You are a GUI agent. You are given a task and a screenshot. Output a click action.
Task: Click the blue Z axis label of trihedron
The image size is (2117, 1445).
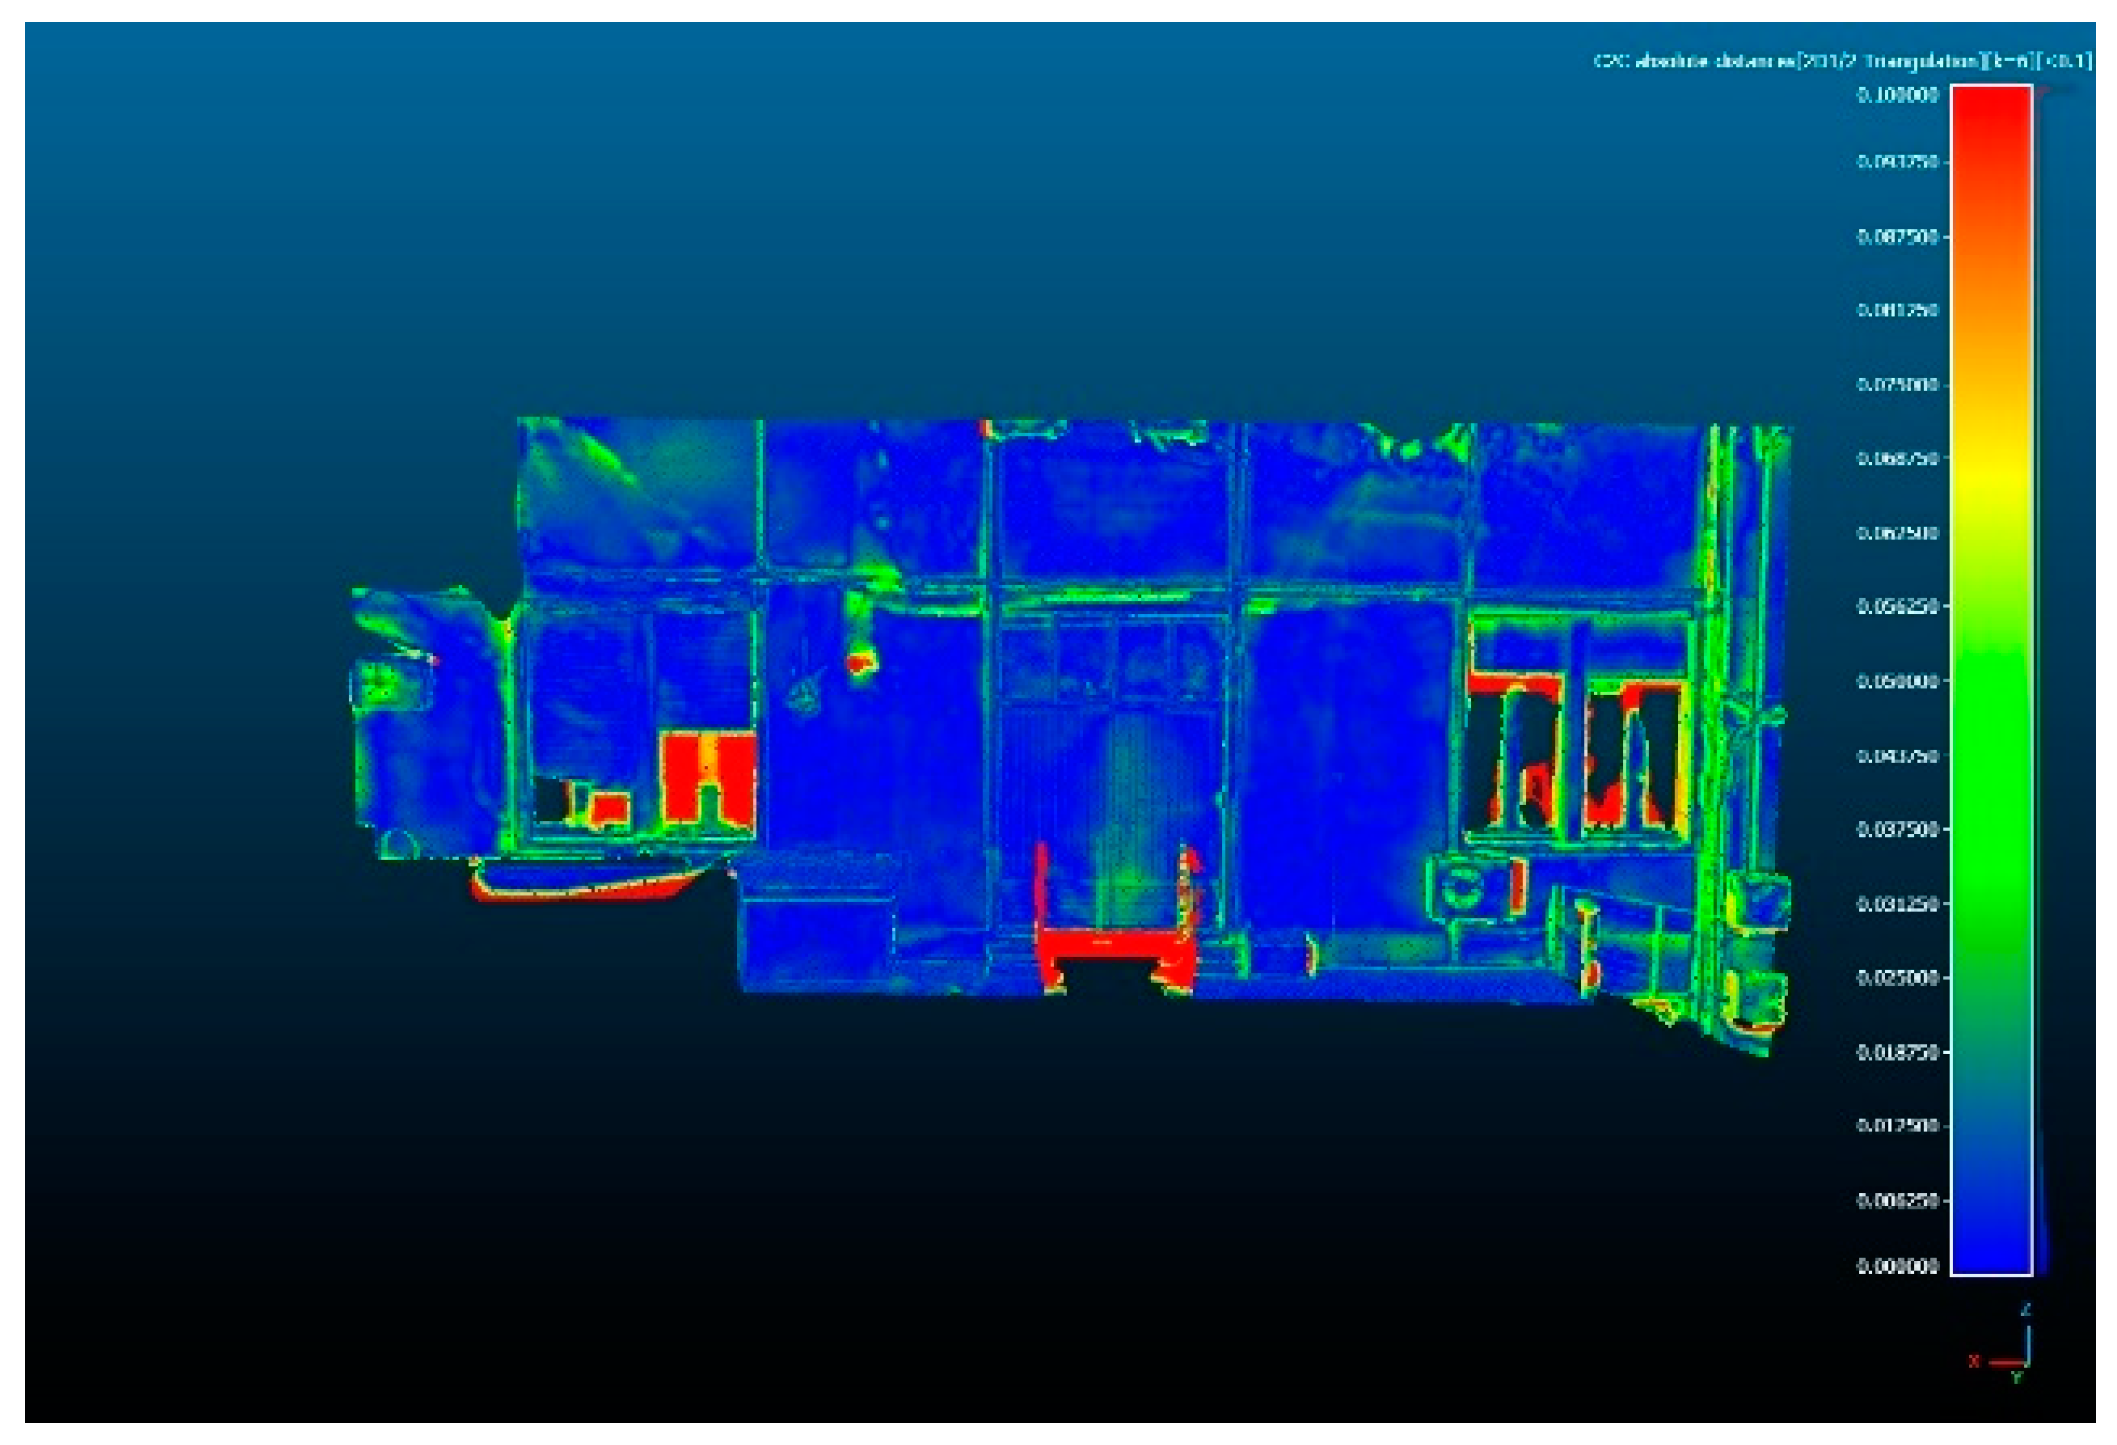[2026, 1309]
